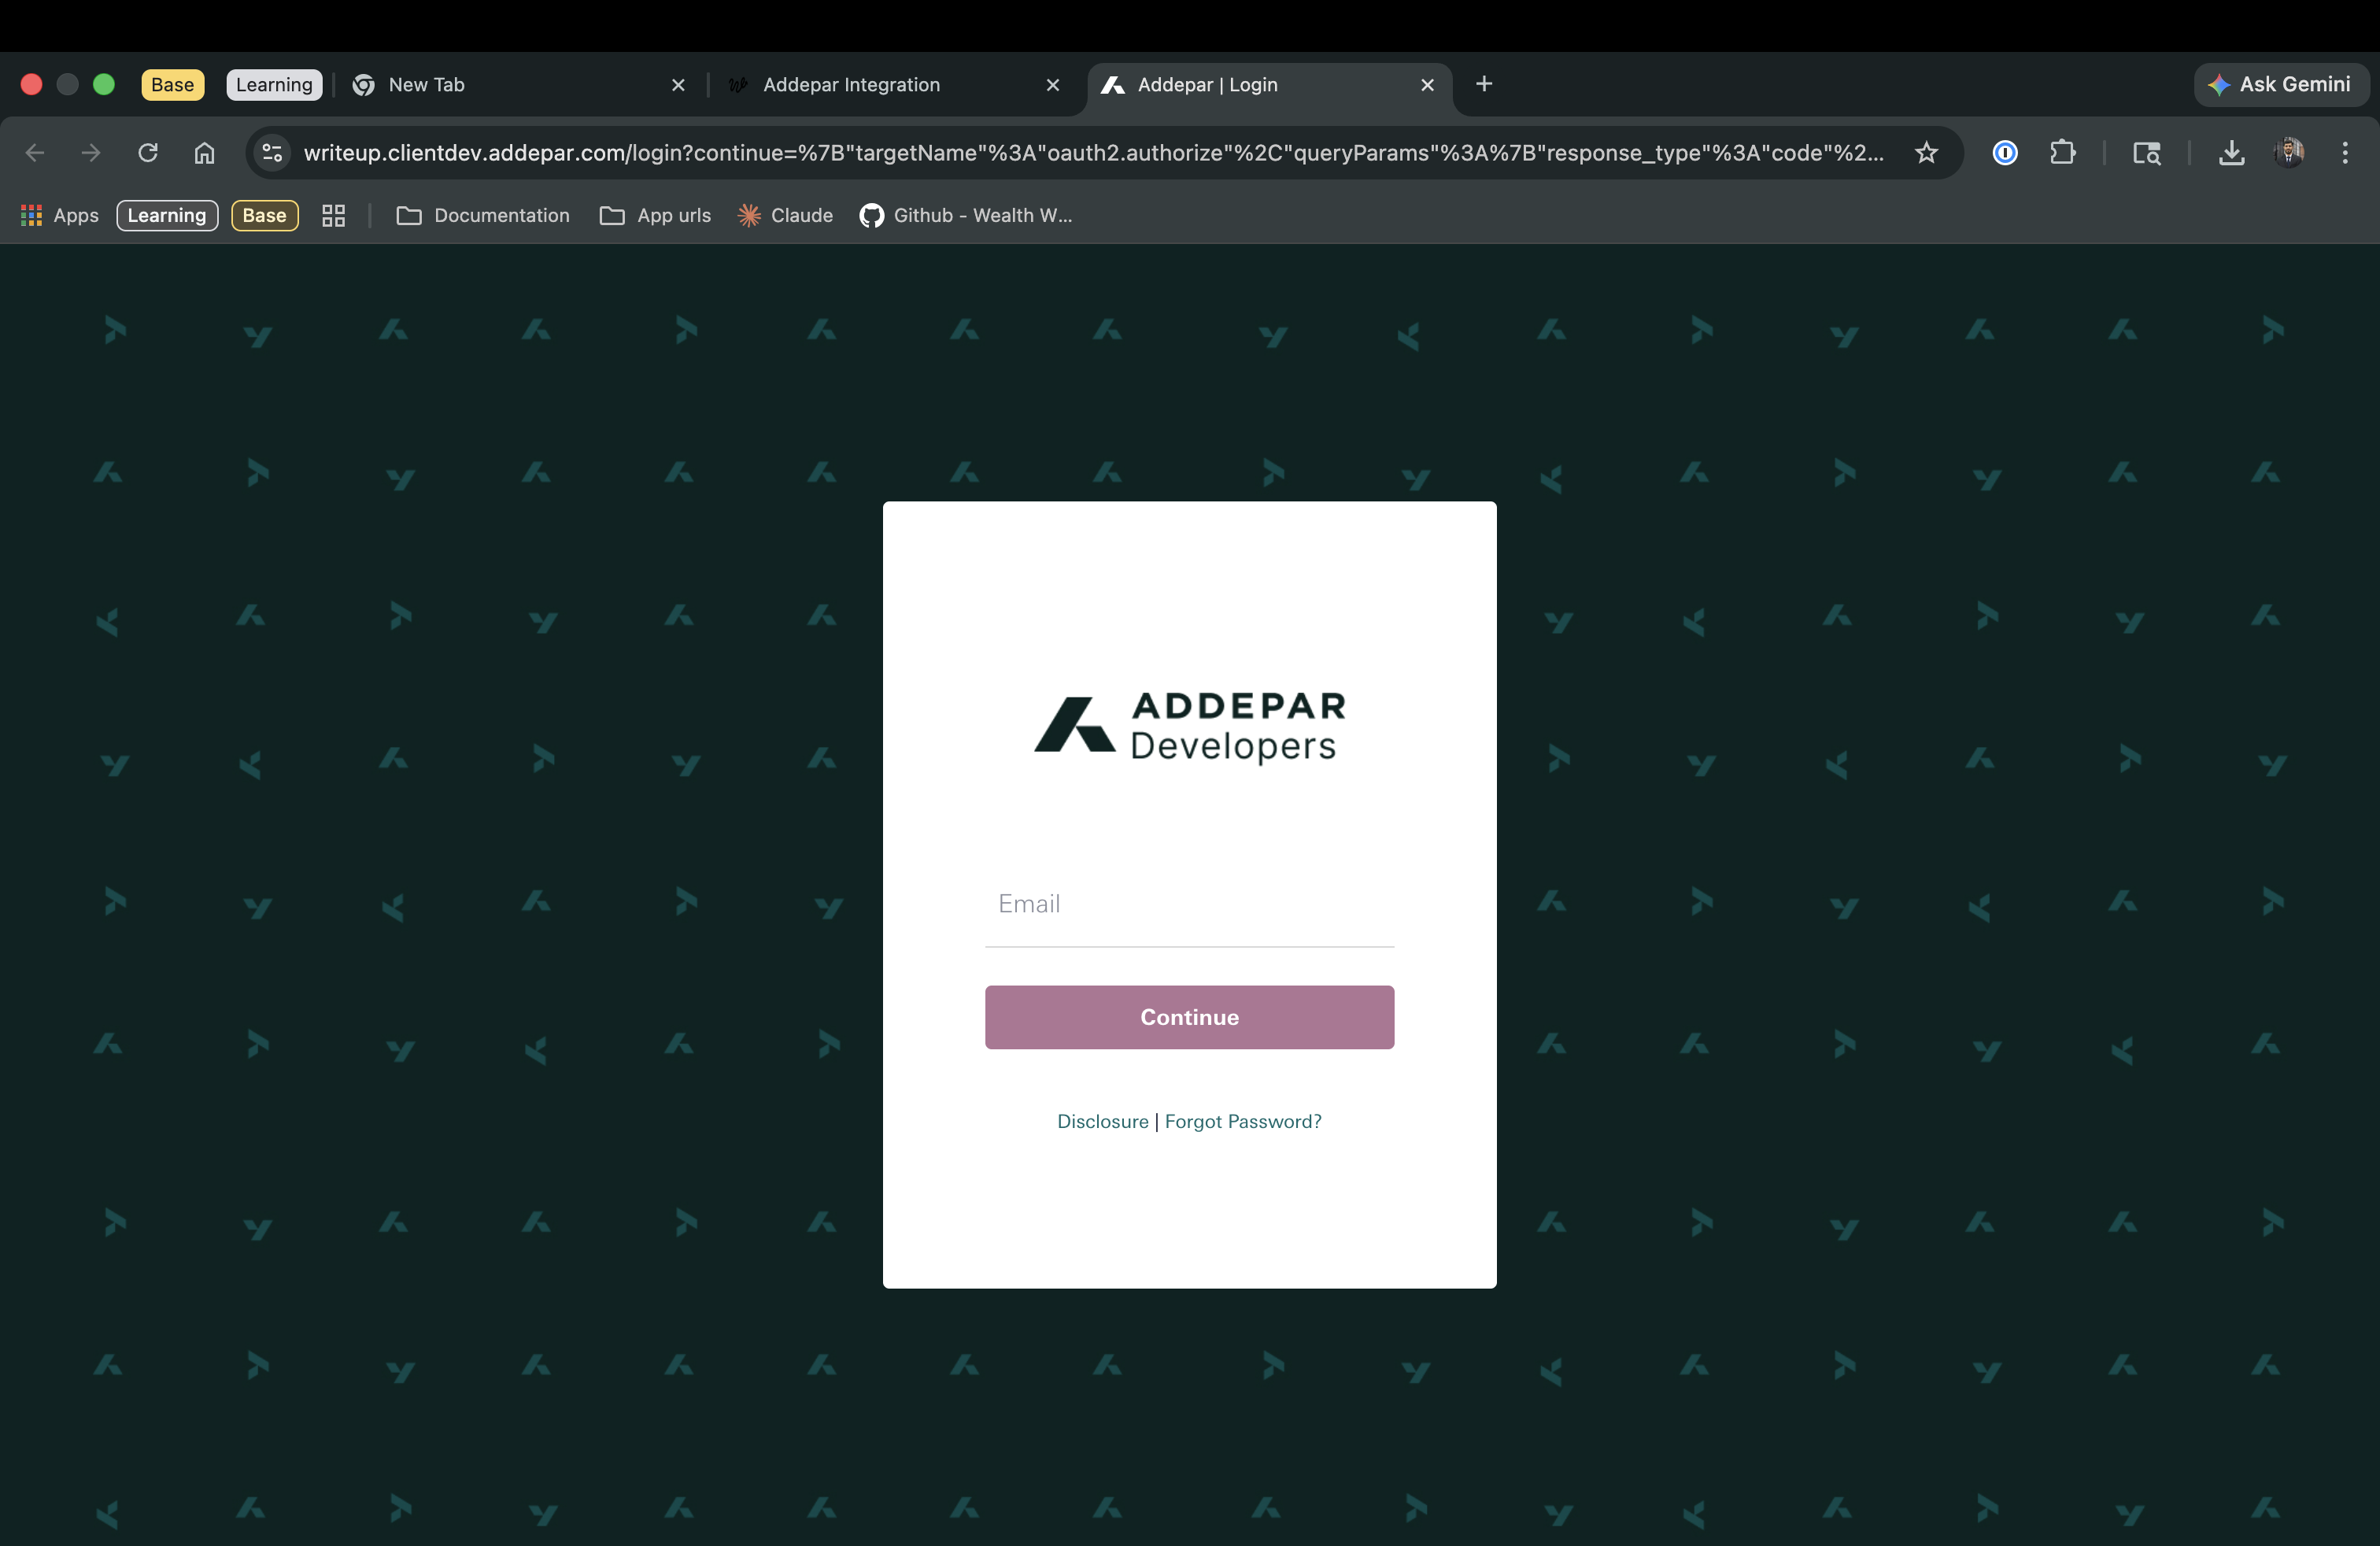Open the Apps bookmark shortcut

tap(60, 215)
